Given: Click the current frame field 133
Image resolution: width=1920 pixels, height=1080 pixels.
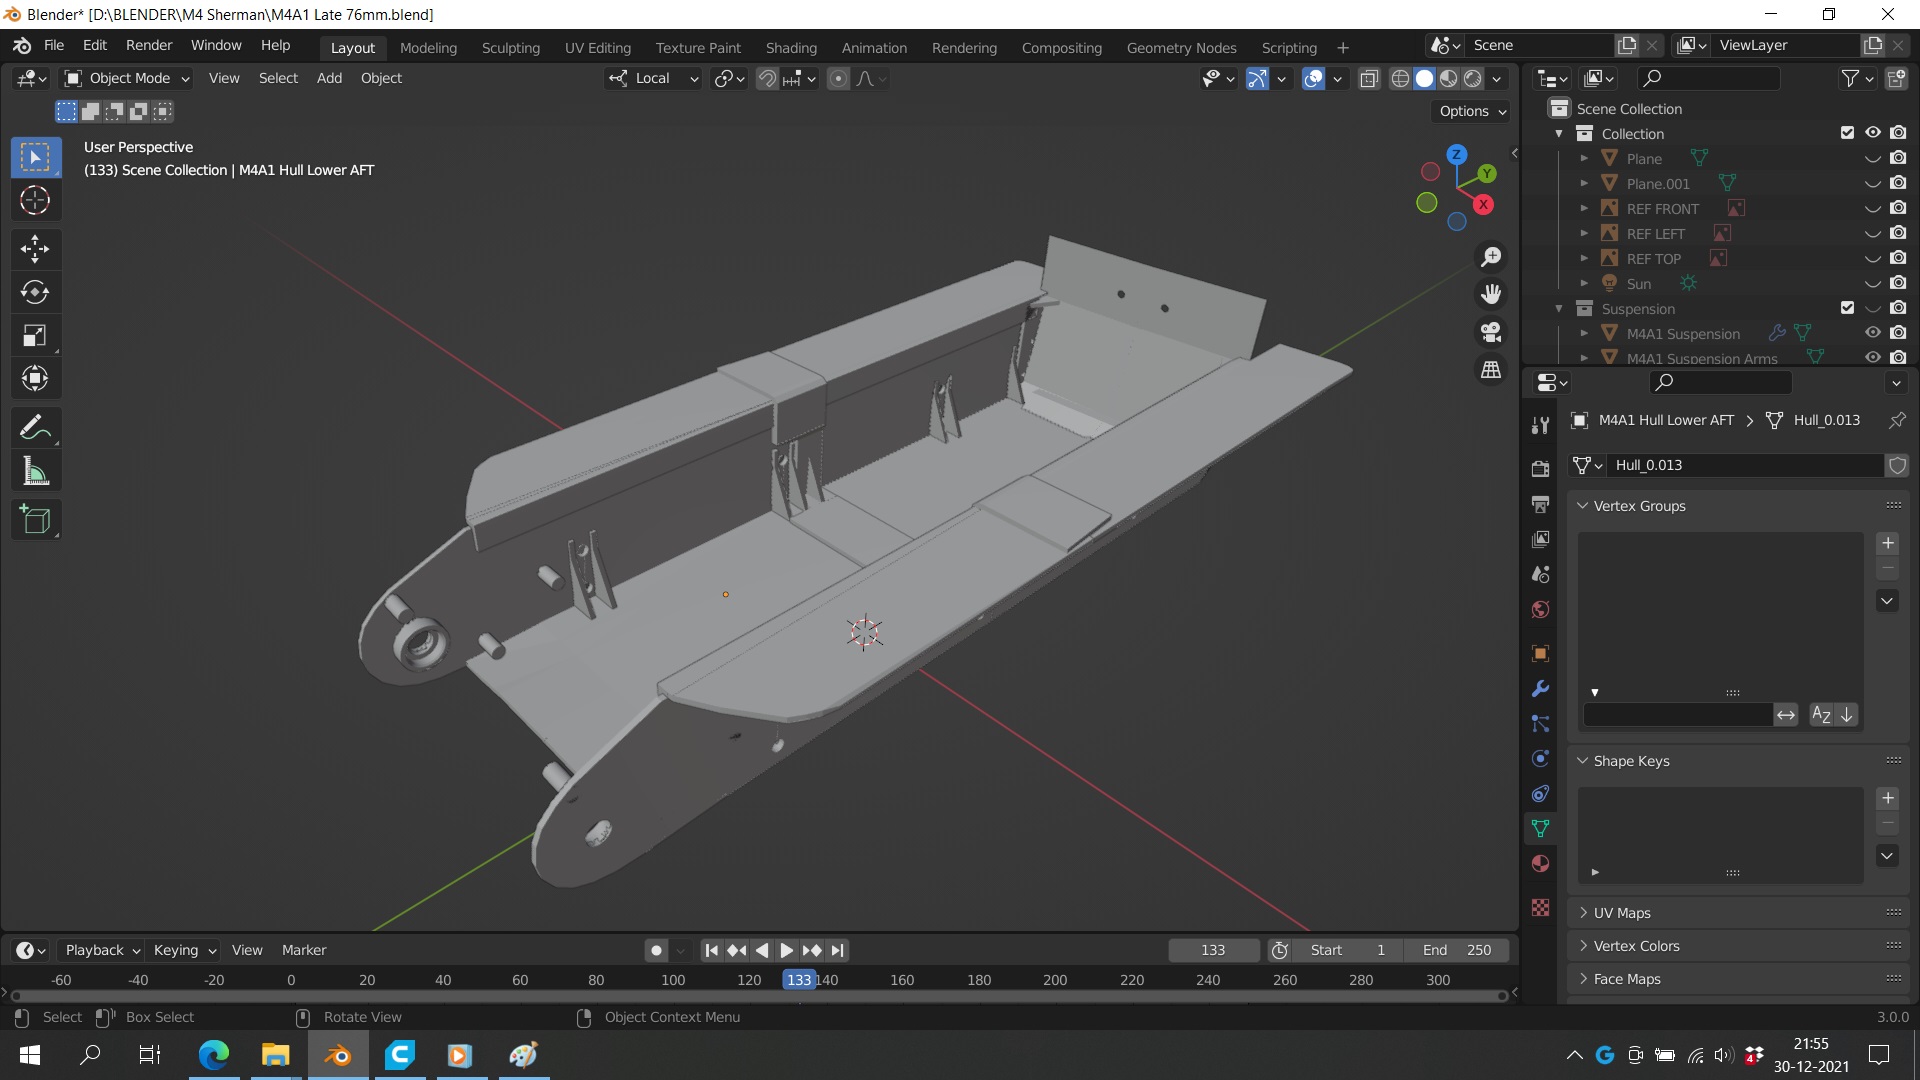Looking at the screenshot, I should [1212, 950].
